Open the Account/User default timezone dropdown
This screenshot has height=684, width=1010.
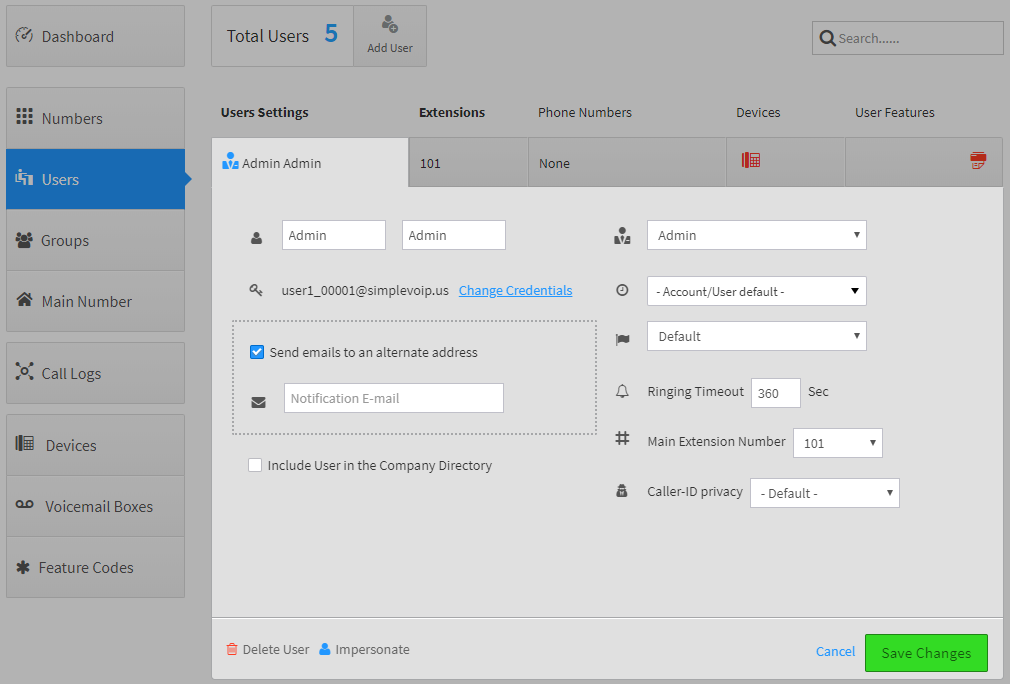(x=757, y=291)
